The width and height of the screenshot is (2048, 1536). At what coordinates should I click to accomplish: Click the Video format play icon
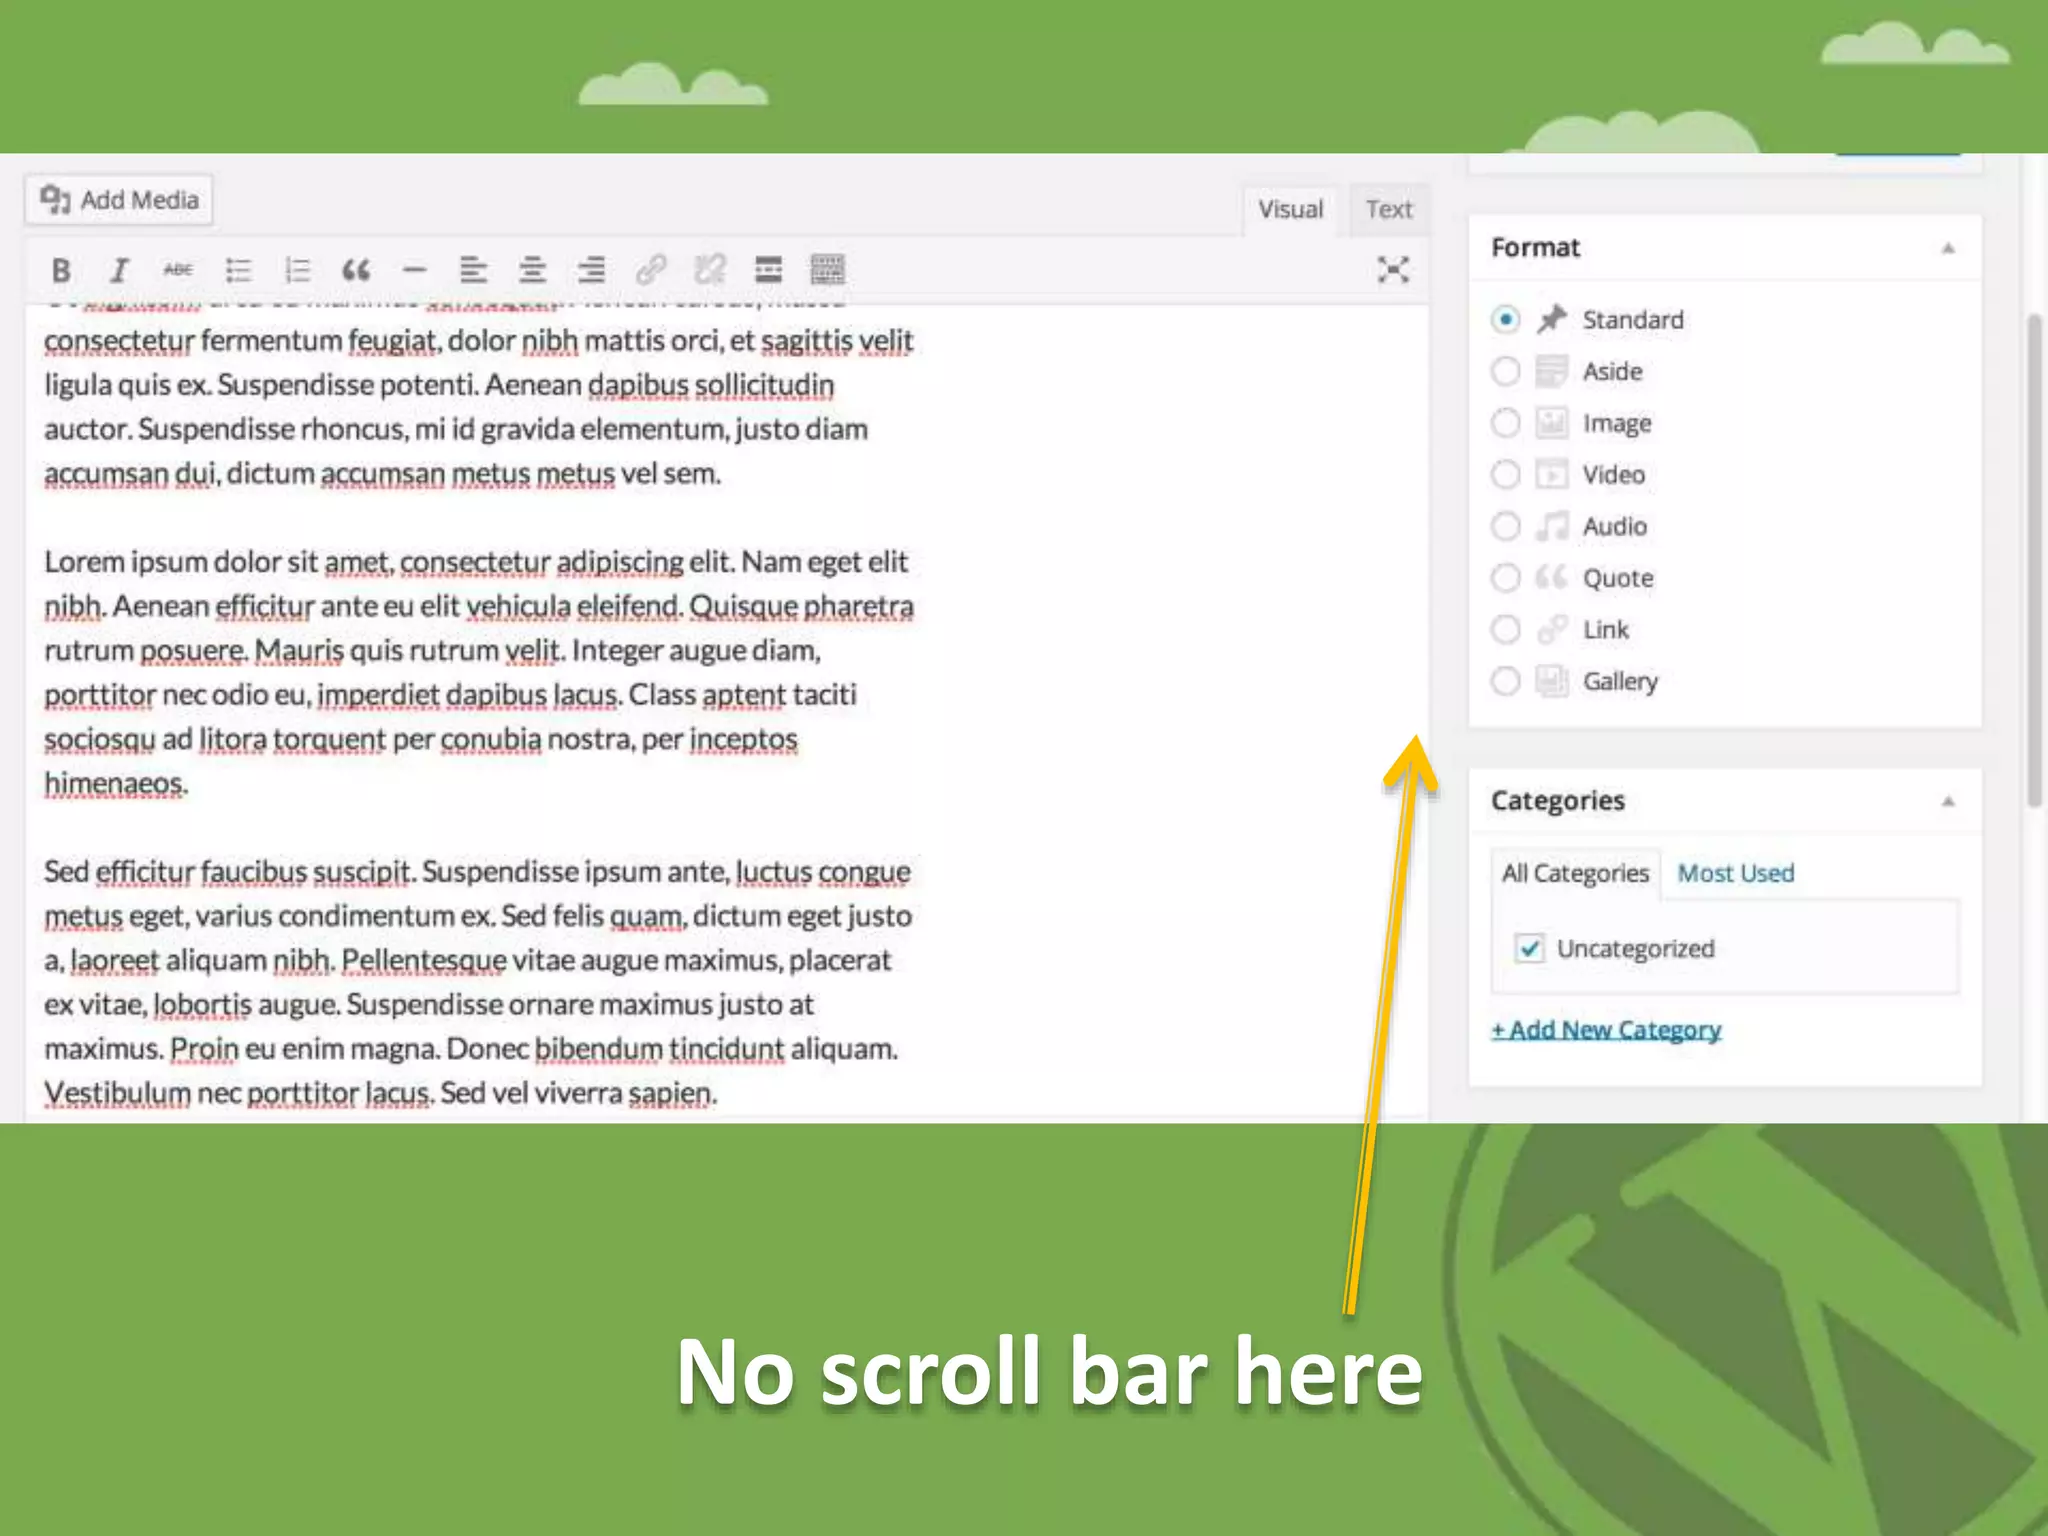[x=1552, y=475]
